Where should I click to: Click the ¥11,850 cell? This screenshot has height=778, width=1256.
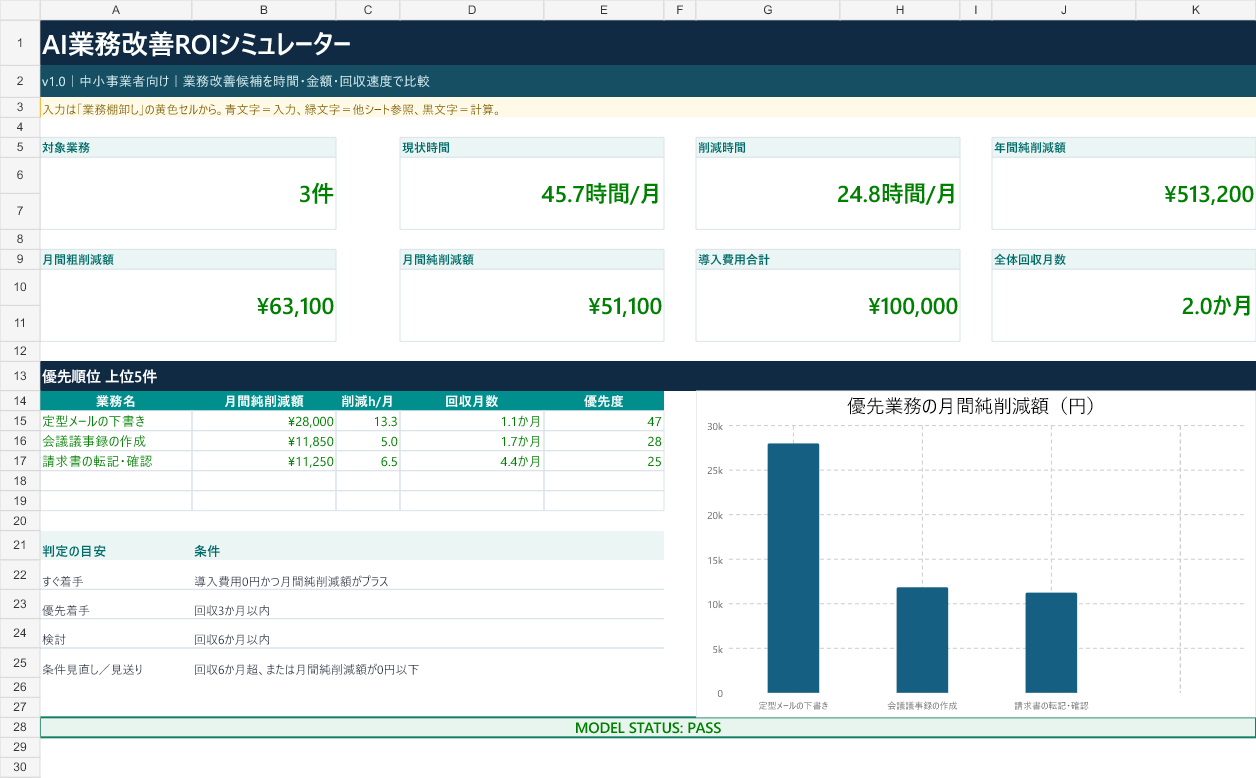pos(264,441)
